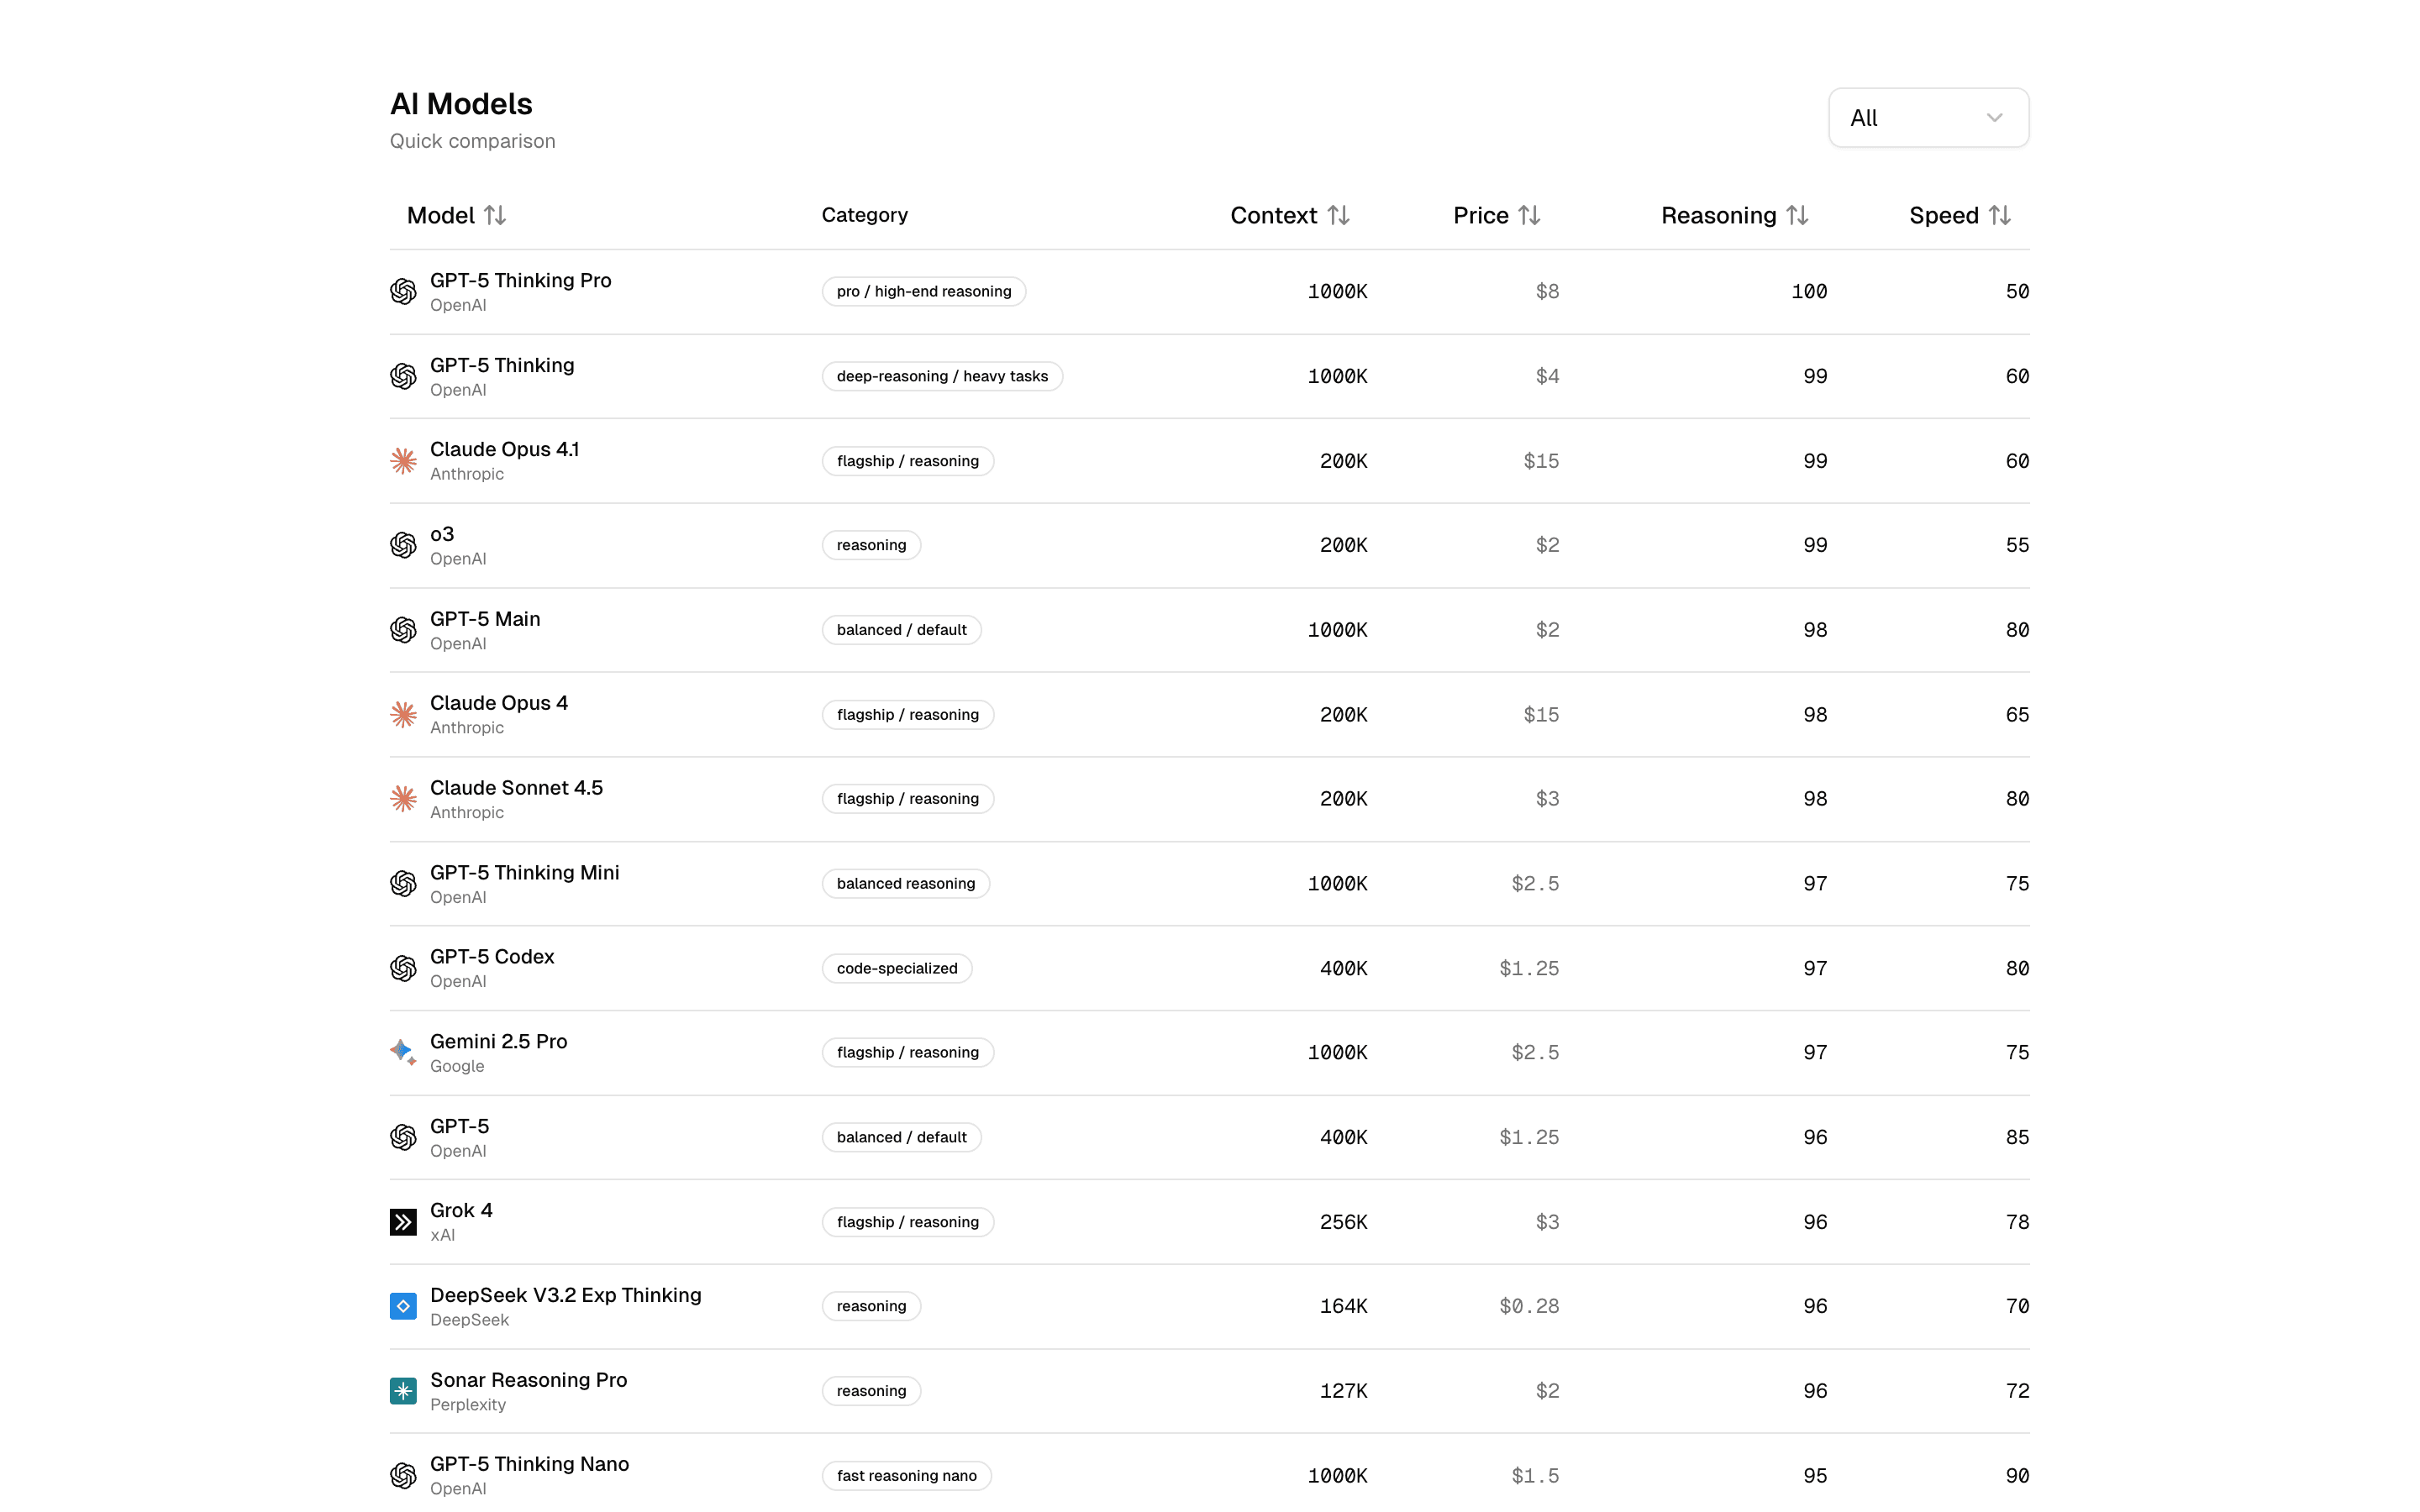Image resolution: width=2420 pixels, height=1512 pixels.
Task: Select the Category column header
Action: coord(864,215)
